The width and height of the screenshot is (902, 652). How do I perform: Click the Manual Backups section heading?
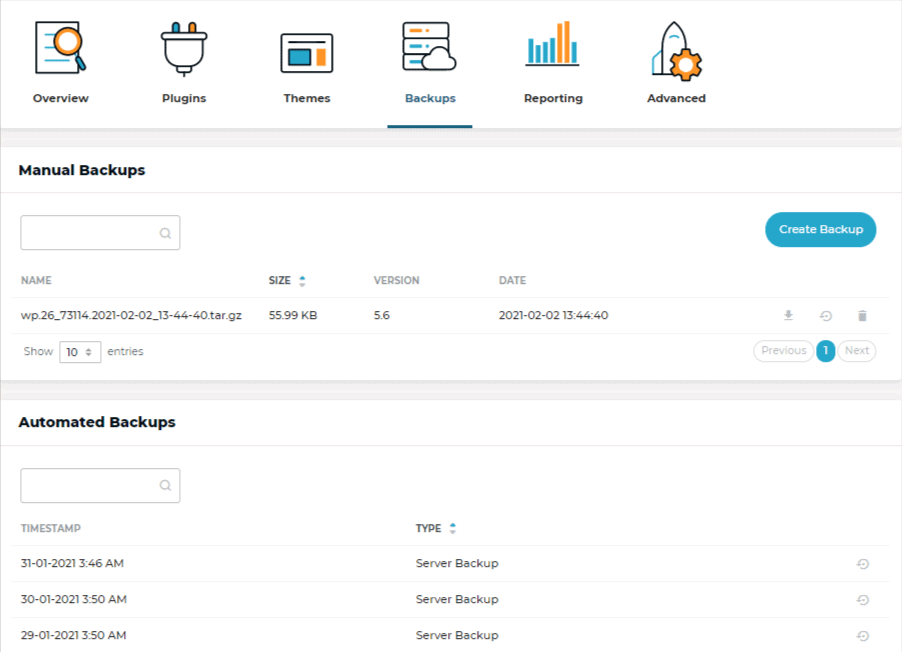[x=82, y=170]
